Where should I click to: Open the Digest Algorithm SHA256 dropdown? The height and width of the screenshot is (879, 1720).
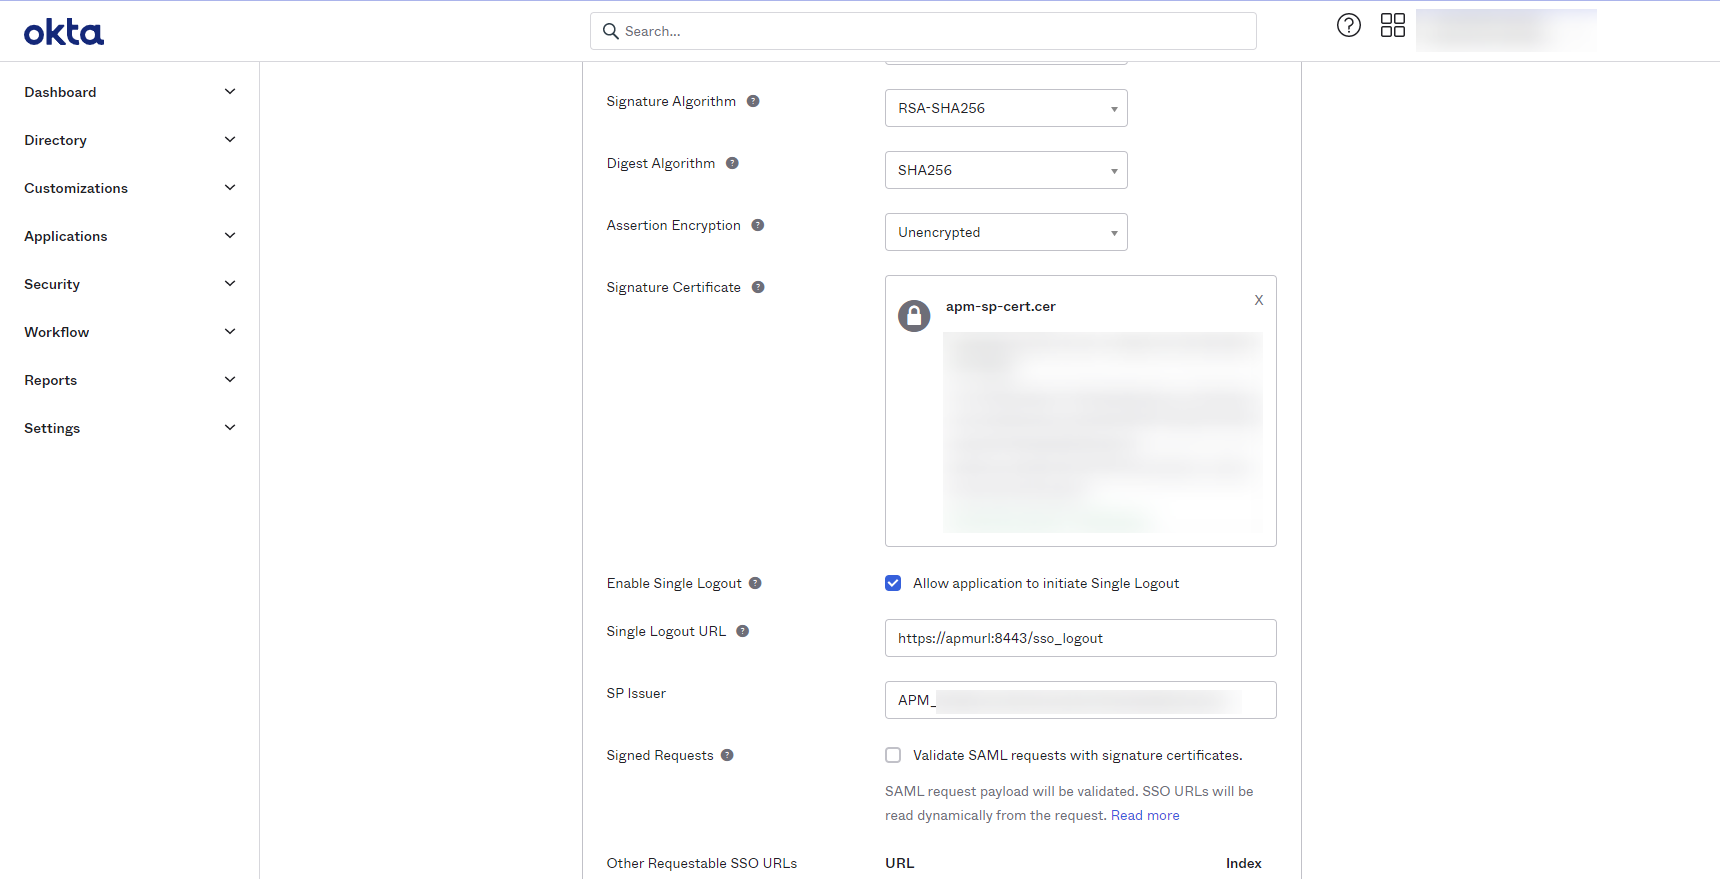tap(1006, 170)
